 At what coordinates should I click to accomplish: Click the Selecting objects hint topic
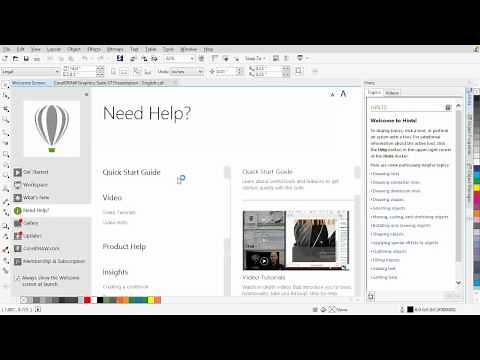(388, 208)
